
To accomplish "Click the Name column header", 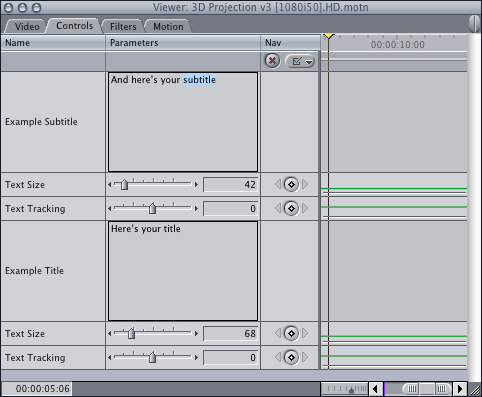I will [x=53, y=43].
